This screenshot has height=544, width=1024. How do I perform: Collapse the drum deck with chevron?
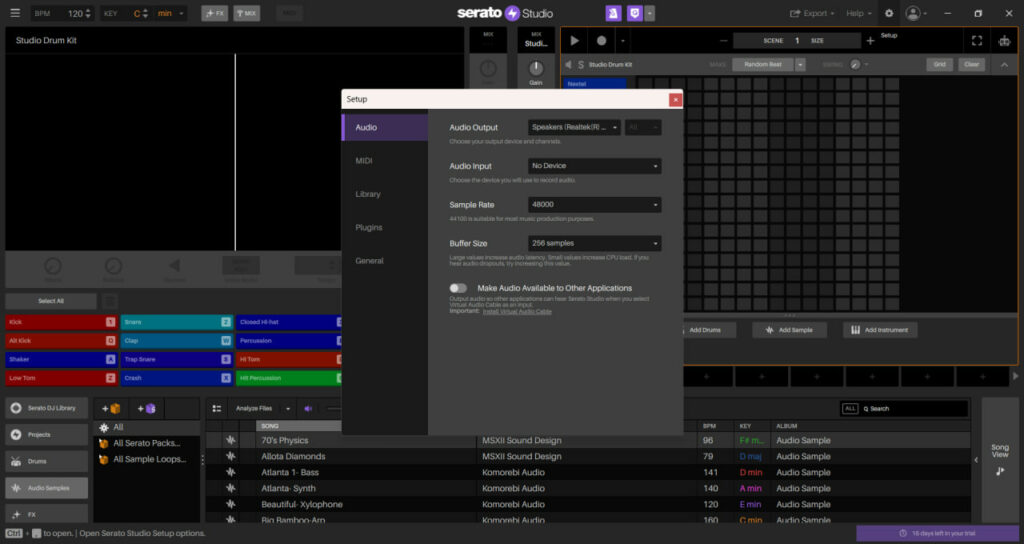click(x=1004, y=65)
